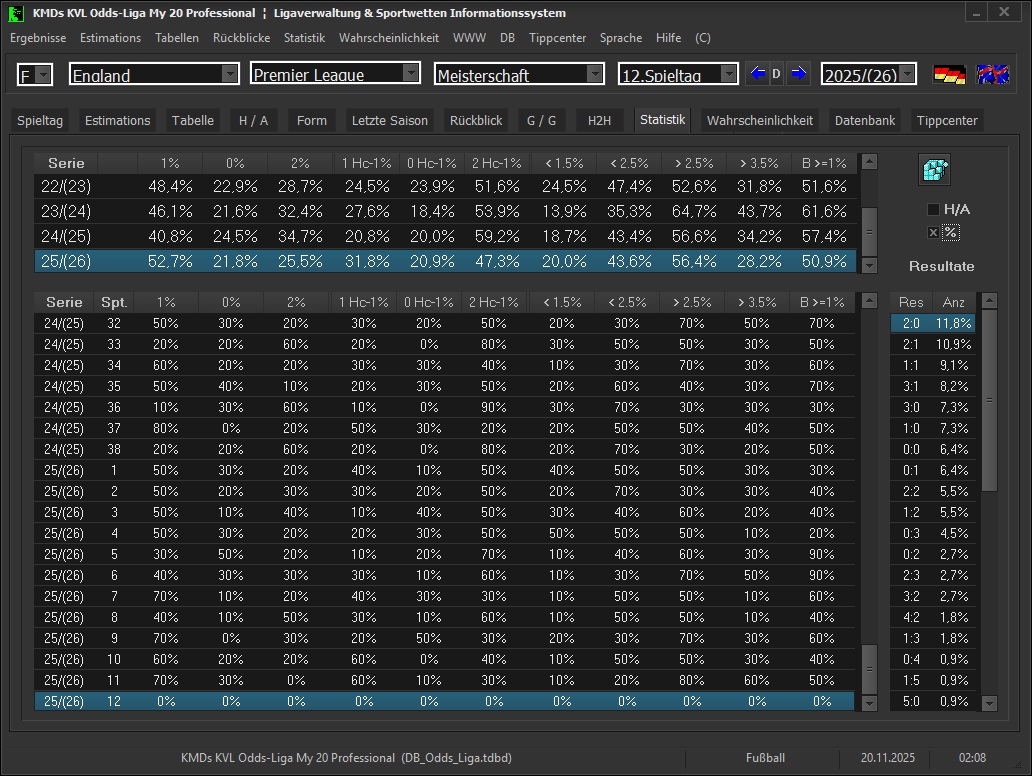Switch language using the British-style flag icon
The width and height of the screenshot is (1032, 776).
coord(992,74)
